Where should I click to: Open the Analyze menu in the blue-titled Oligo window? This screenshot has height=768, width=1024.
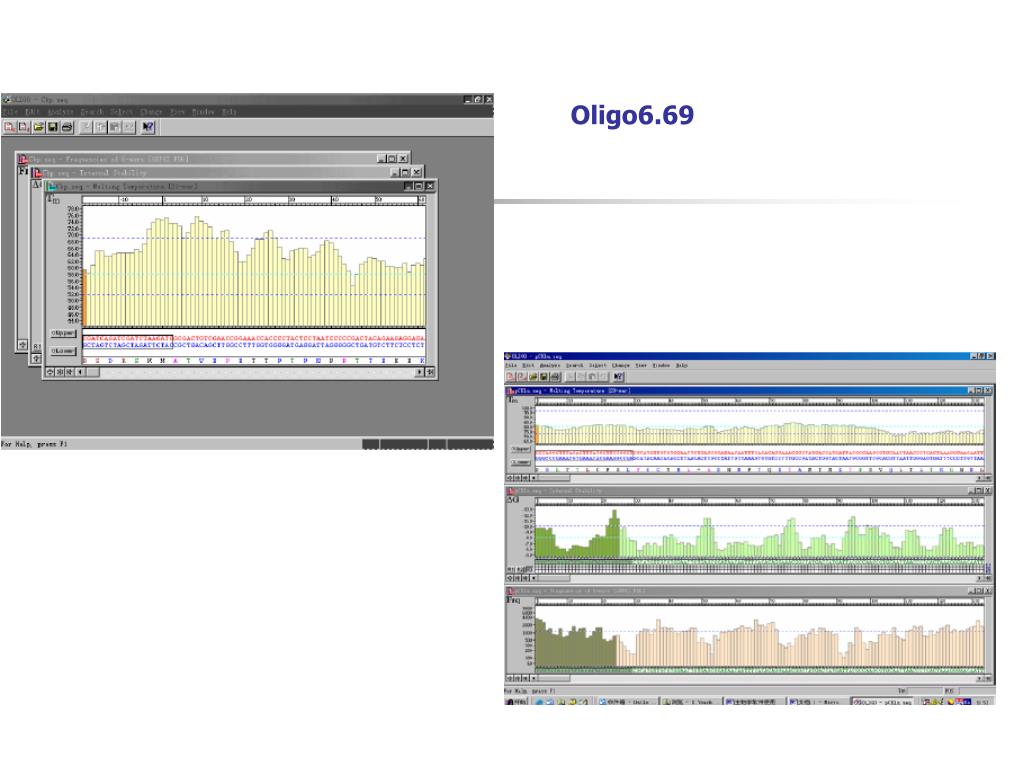point(550,366)
